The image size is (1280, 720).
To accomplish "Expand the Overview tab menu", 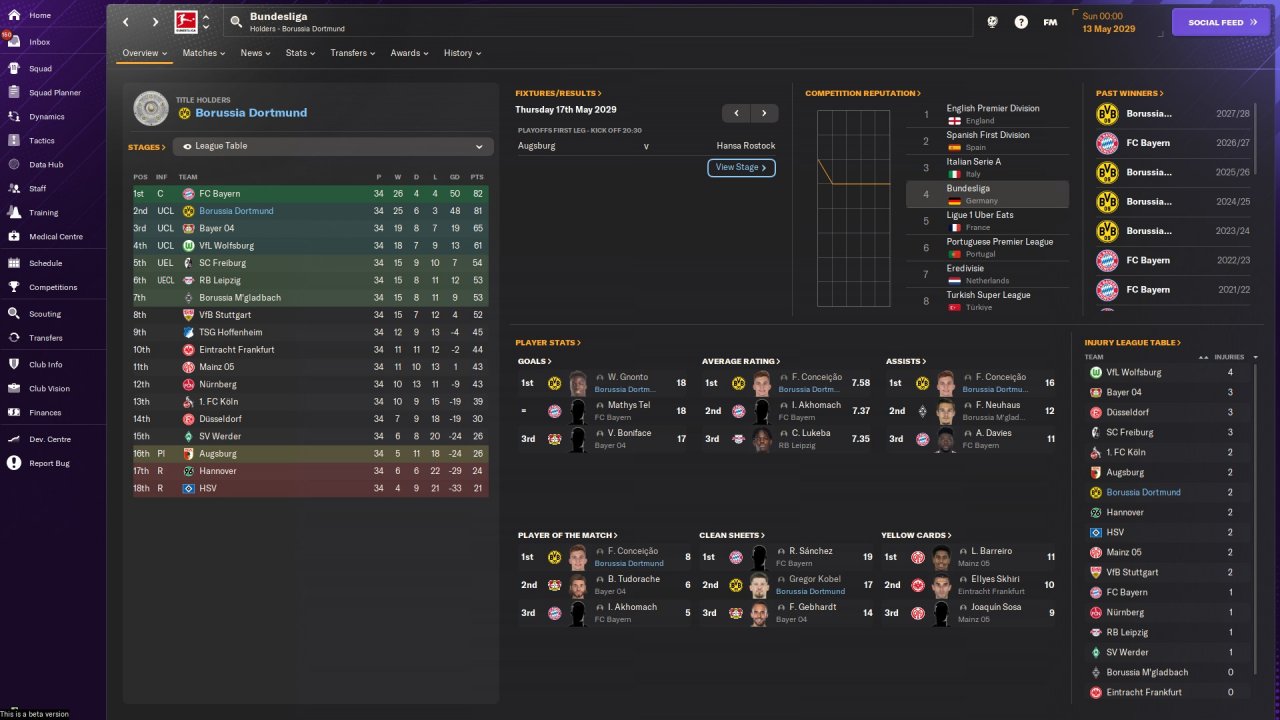I will [146, 53].
